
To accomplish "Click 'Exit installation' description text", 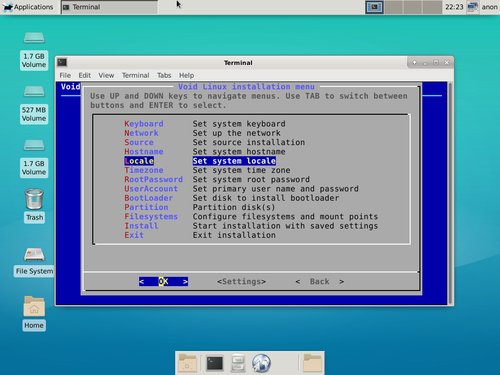I will [x=234, y=235].
